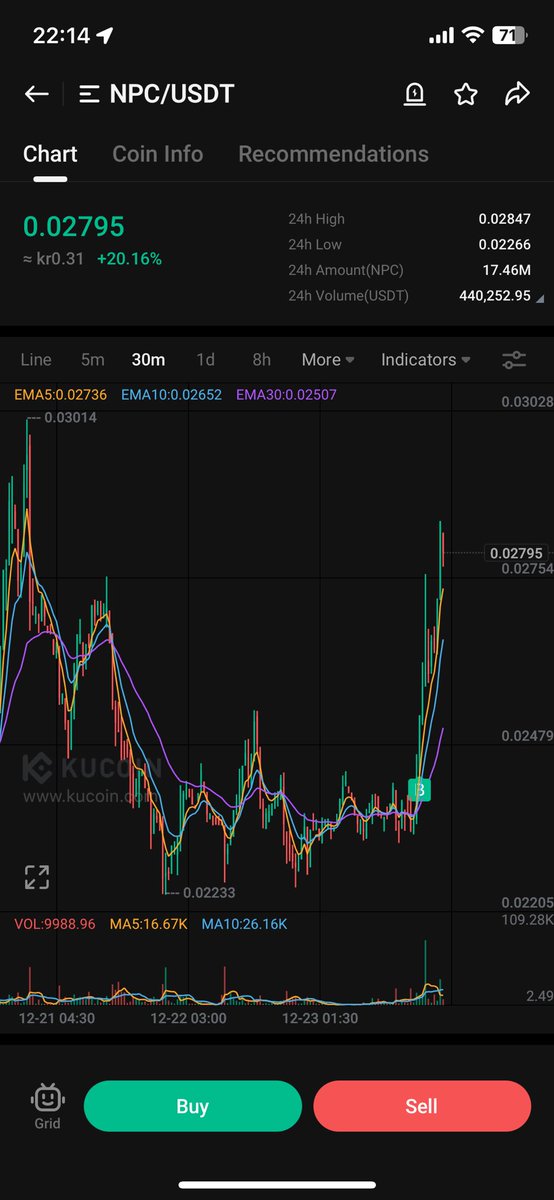Tap the 24h High value 0.02847
Viewport: 554px width, 1200px height.
pos(504,219)
